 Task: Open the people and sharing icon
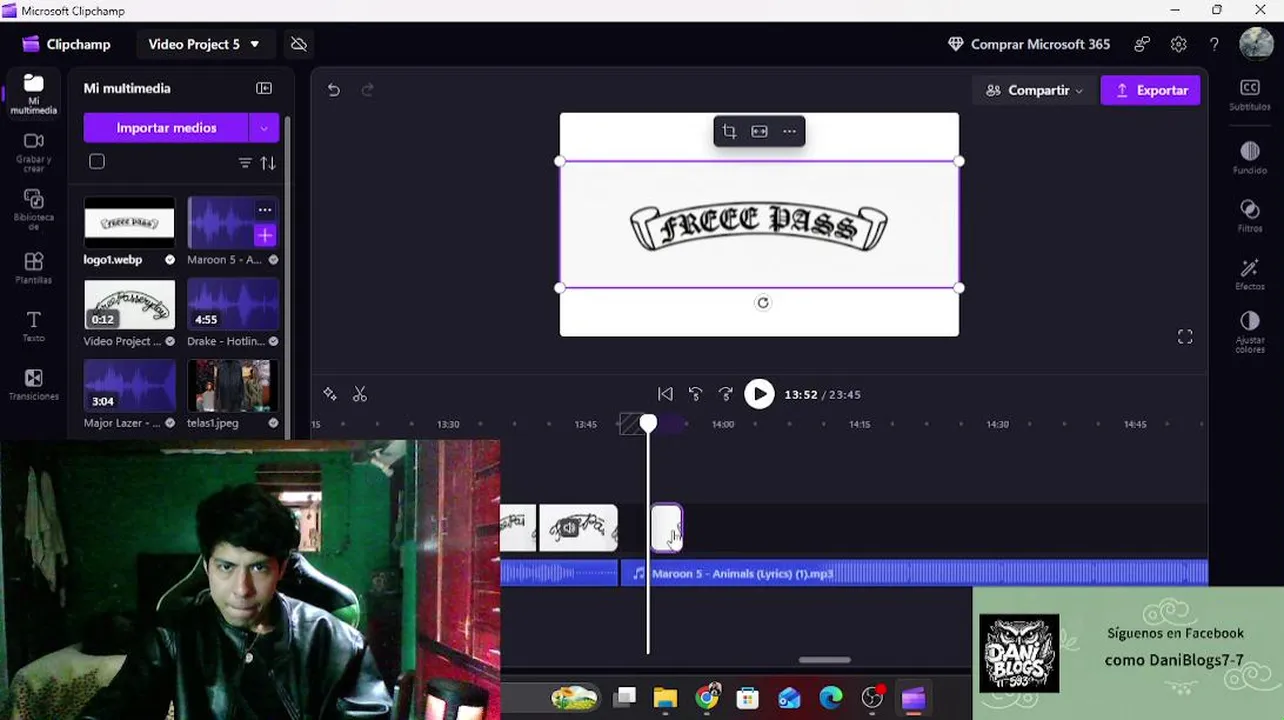coord(1142,44)
